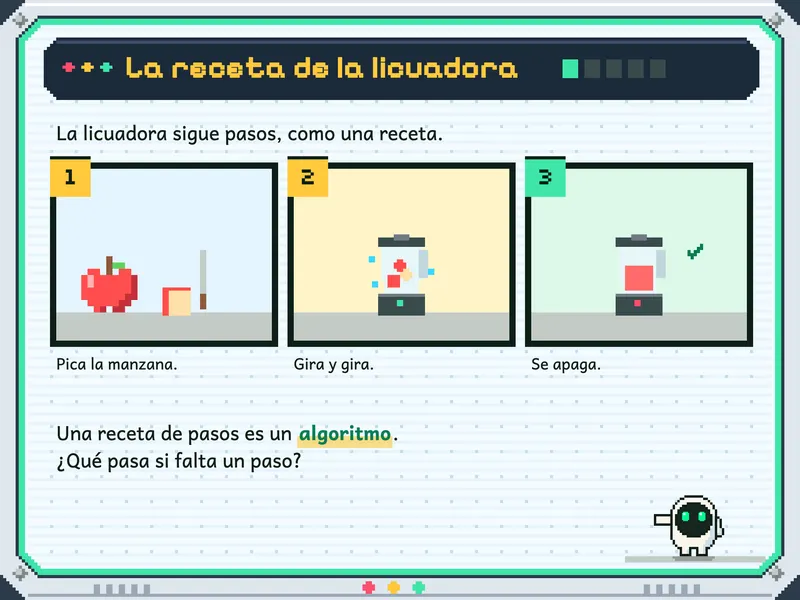Click the spinning blender in panel 2

click(x=402, y=275)
